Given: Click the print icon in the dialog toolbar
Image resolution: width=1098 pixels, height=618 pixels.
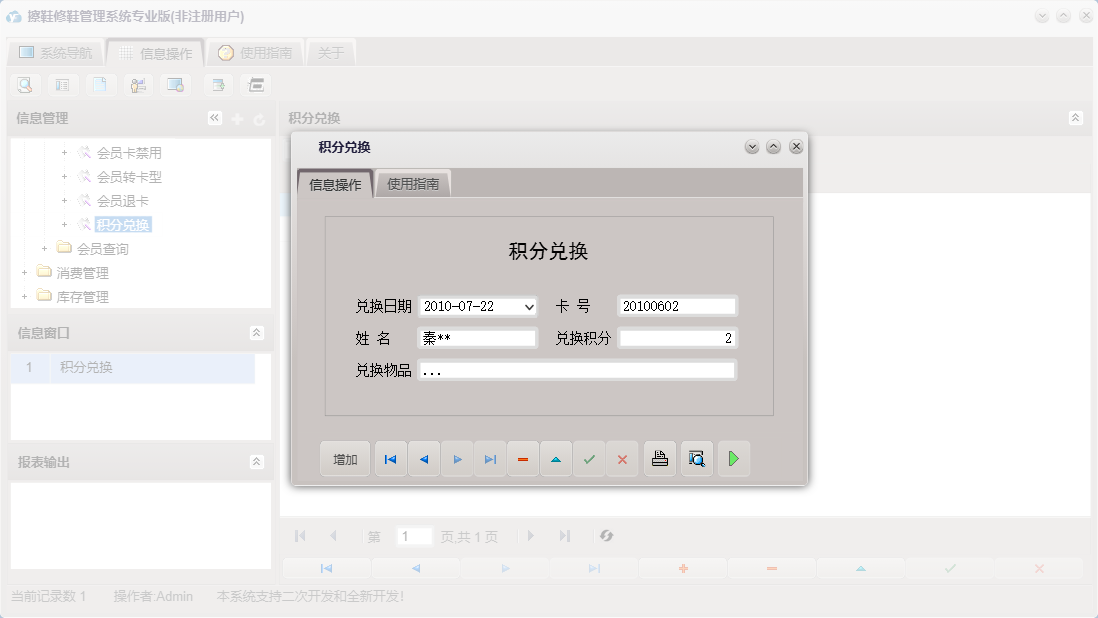Looking at the screenshot, I should point(660,458).
